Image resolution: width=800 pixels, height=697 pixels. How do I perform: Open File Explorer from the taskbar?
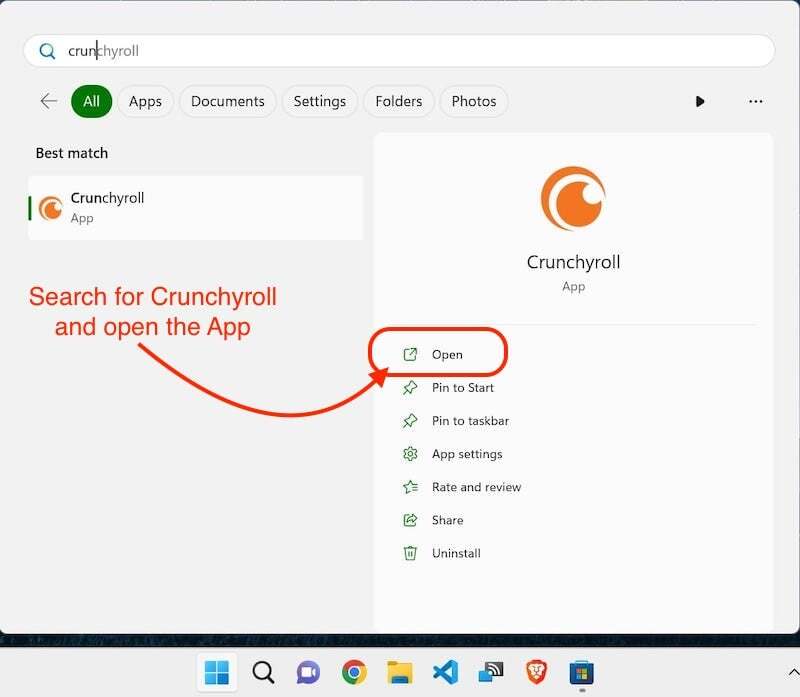pos(400,673)
